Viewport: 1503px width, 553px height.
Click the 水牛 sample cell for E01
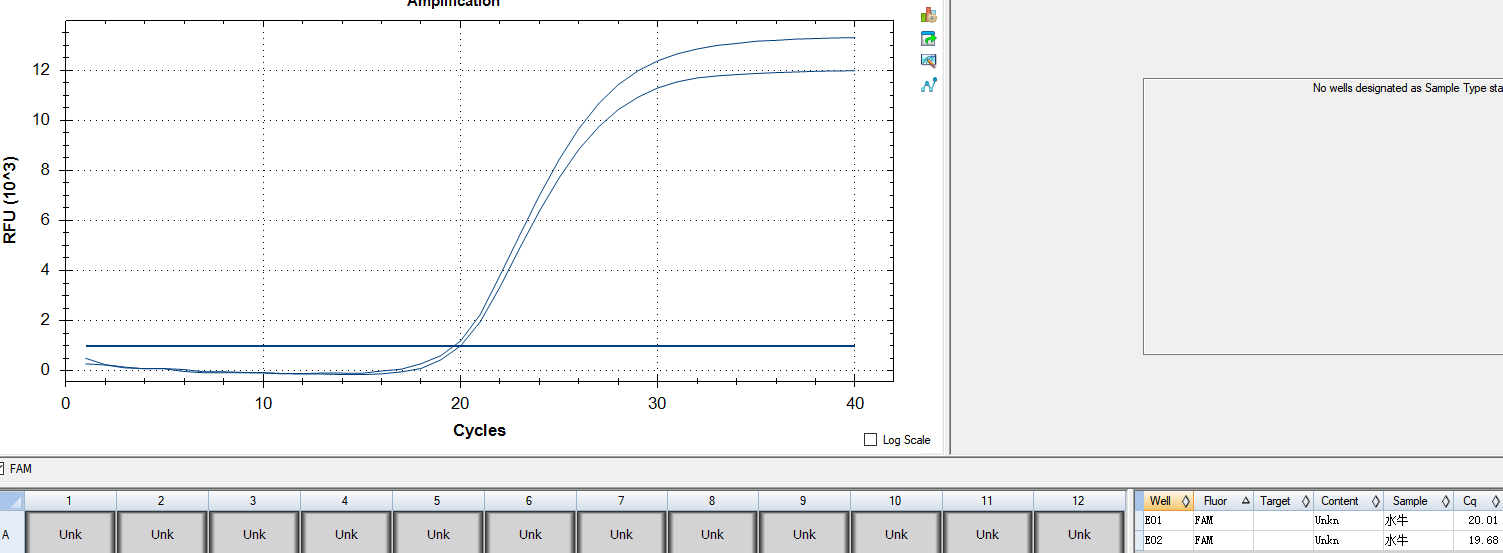[1418, 520]
